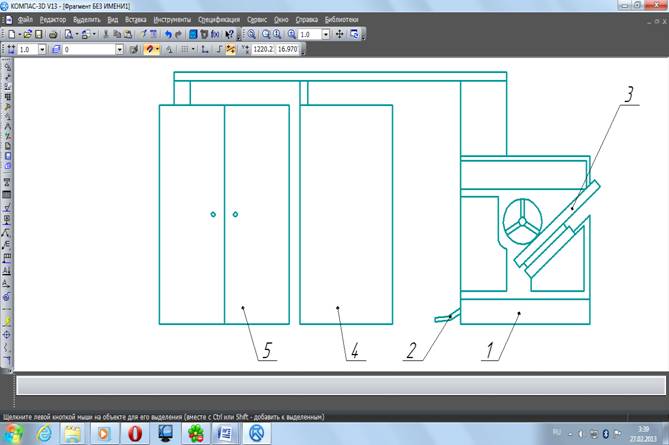Open the layer number 0 dropdown

[120, 48]
